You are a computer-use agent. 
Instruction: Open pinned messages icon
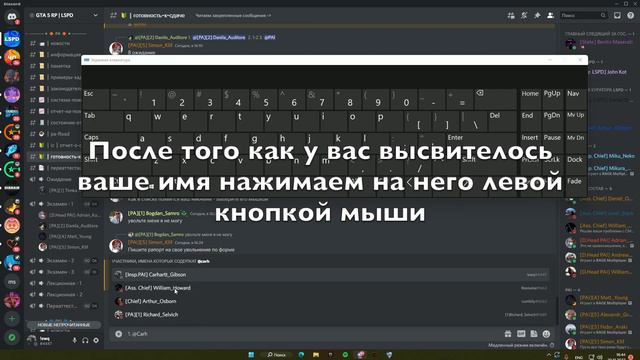pos(537,16)
